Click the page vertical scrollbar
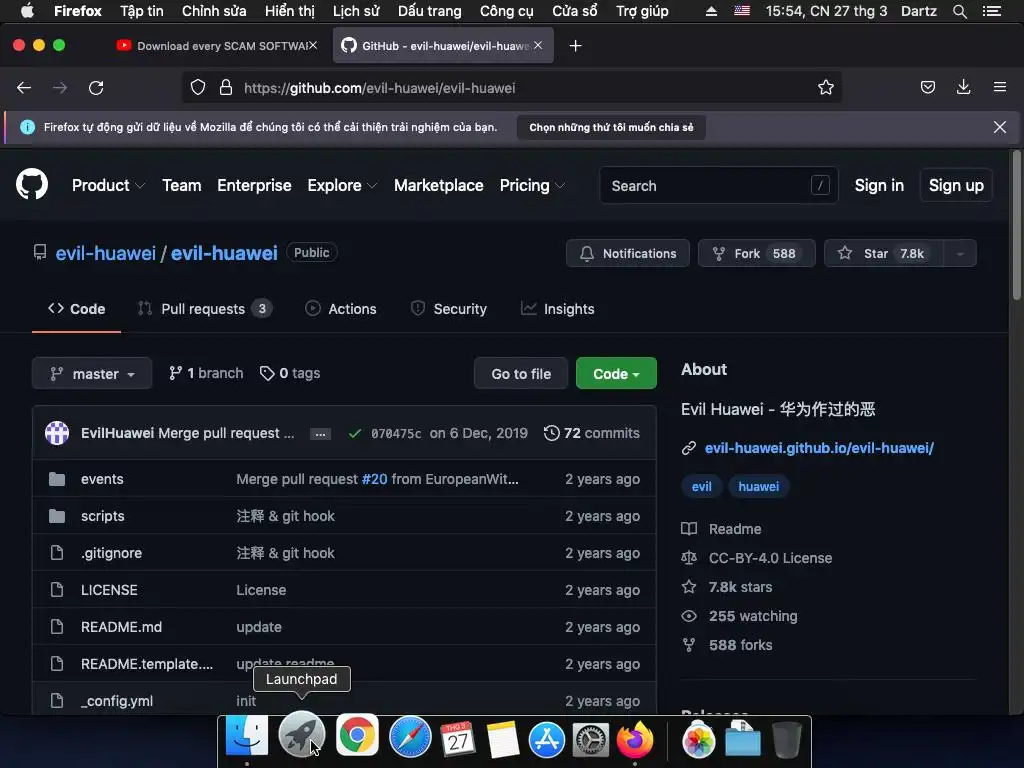Image resolution: width=1024 pixels, height=768 pixels. pos(1016,225)
